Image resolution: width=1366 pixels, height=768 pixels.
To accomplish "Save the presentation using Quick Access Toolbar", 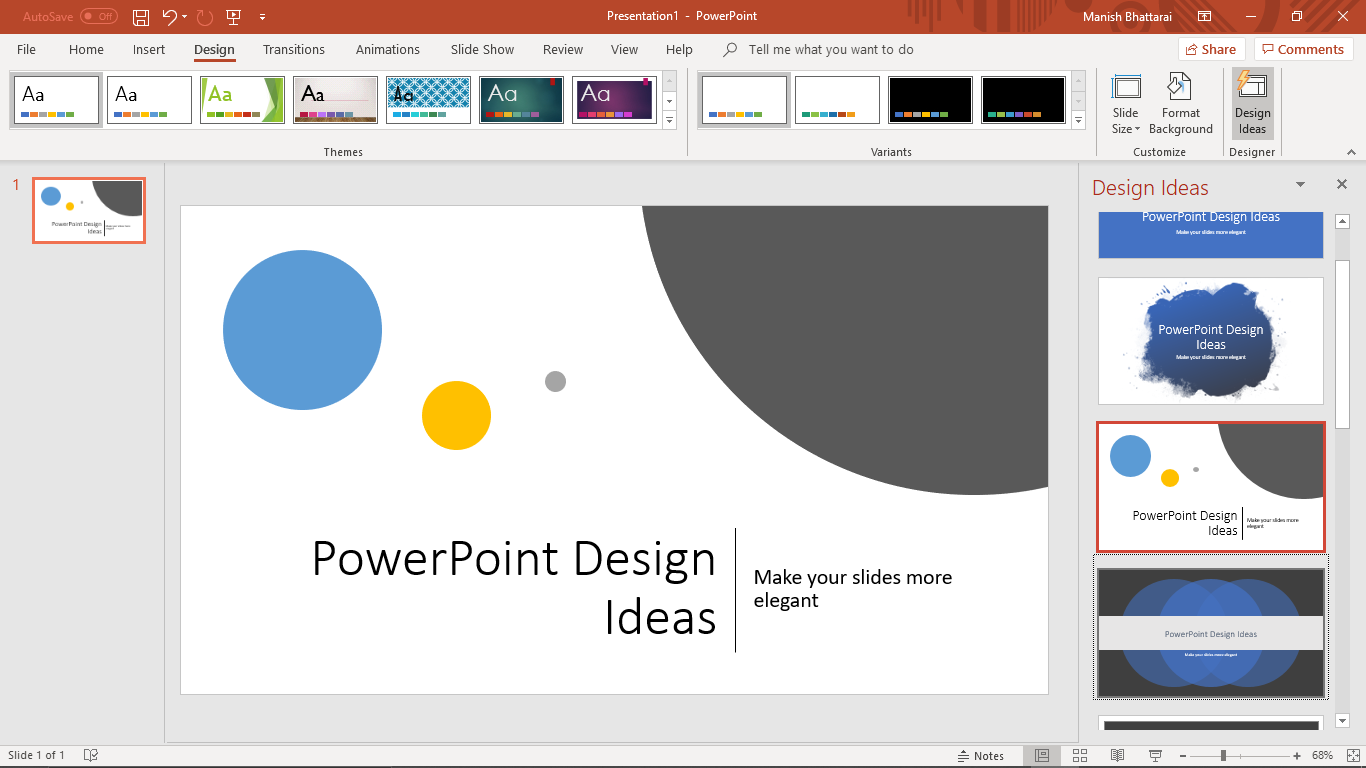I will click(x=140, y=17).
